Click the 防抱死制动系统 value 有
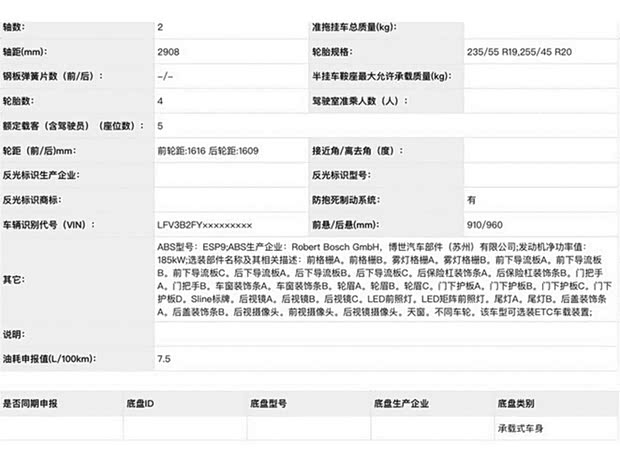620x465 pixels. tap(472, 200)
